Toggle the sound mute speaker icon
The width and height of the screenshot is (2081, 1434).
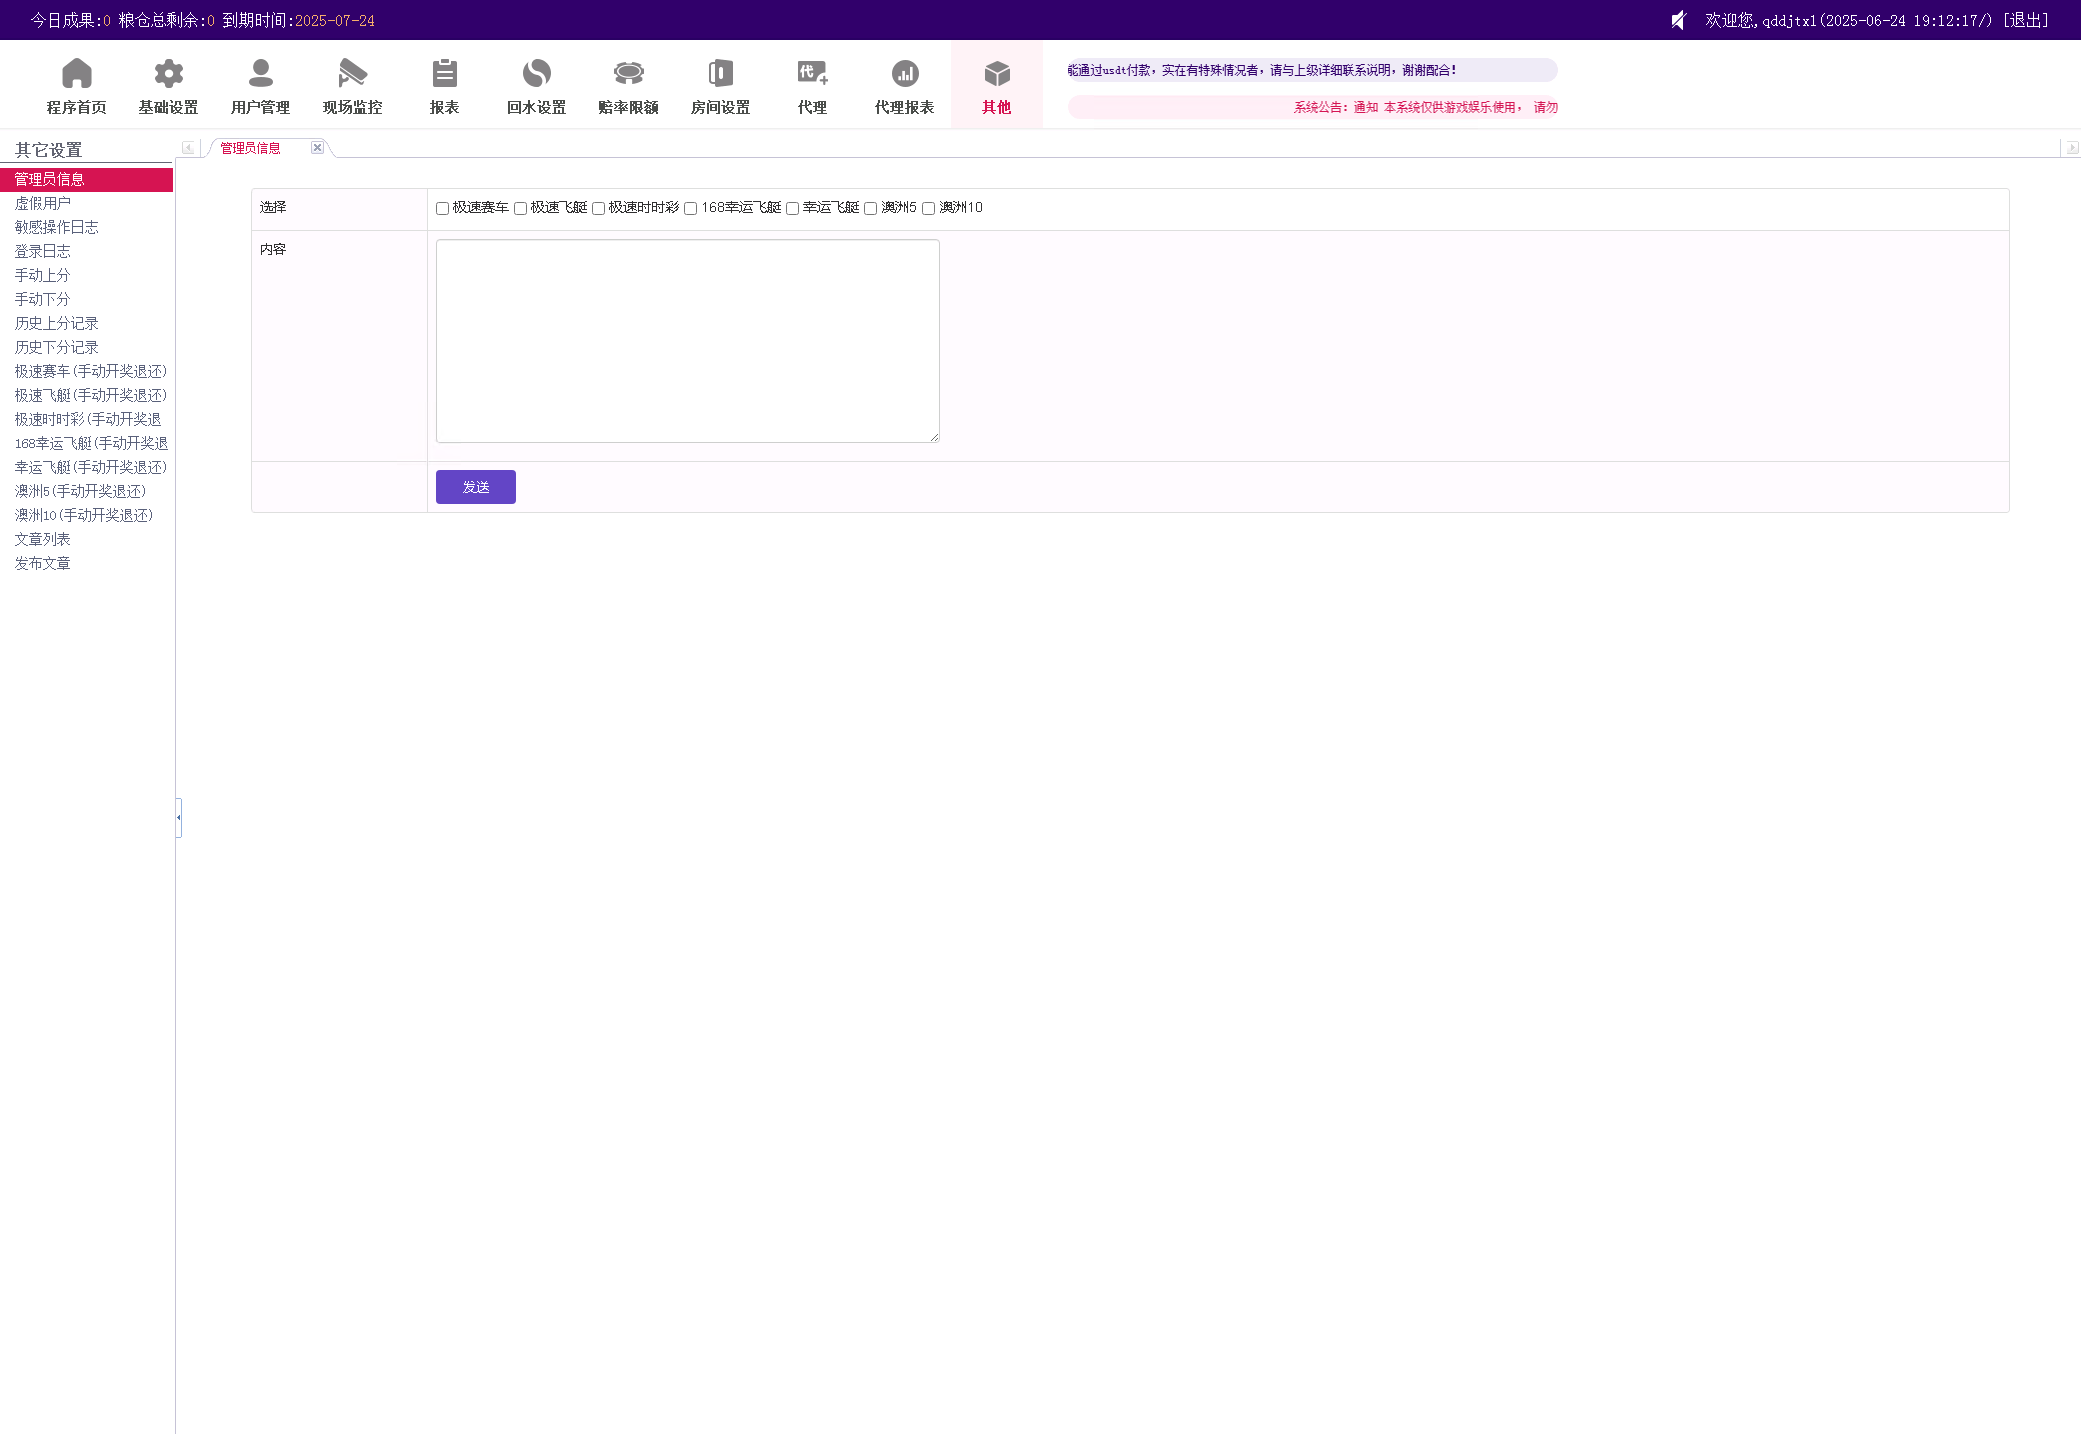tap(1679, 20)
